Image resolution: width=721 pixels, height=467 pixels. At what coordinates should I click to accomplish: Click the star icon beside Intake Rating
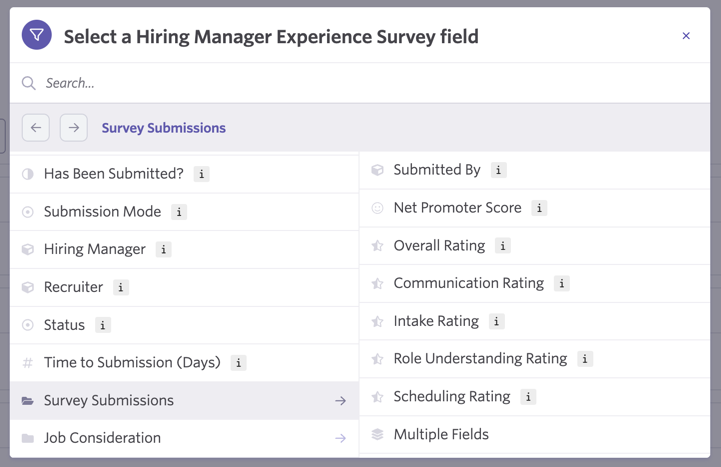[x=377, y=321]
